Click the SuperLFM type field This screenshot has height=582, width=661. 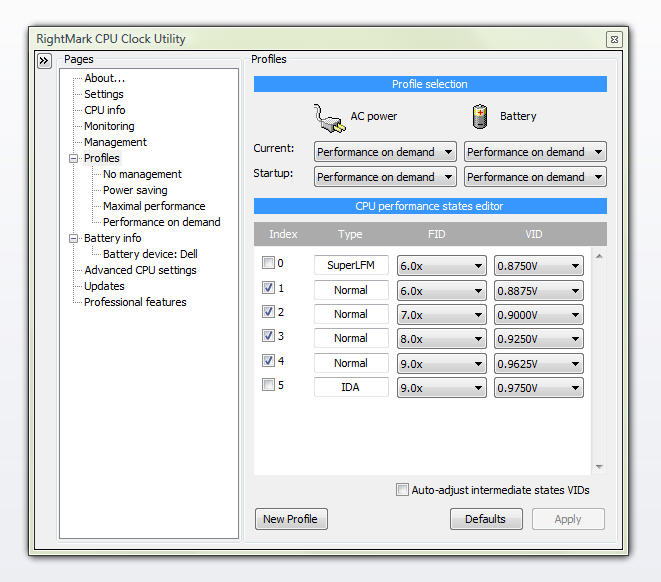351,266
